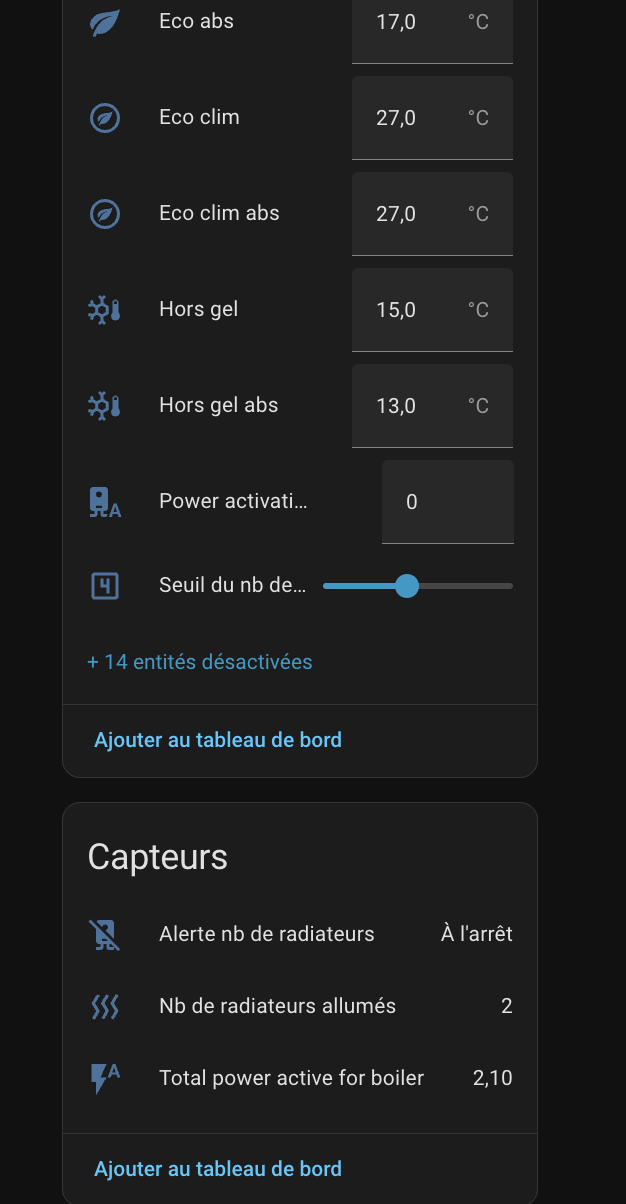Viewport: 626px width, 1204px height.
Task: Click the Eco clim leaf-circle icon
Action: (105, 118)
